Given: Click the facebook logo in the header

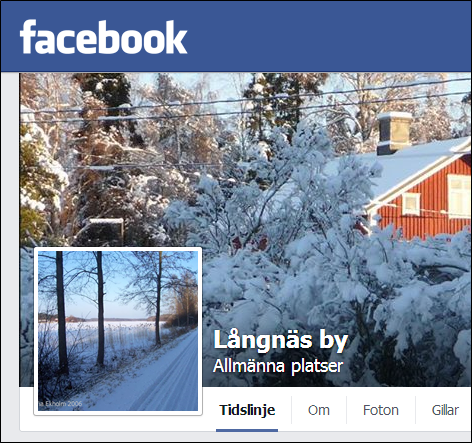Looking at the screenshot, I should coord(103,37).
